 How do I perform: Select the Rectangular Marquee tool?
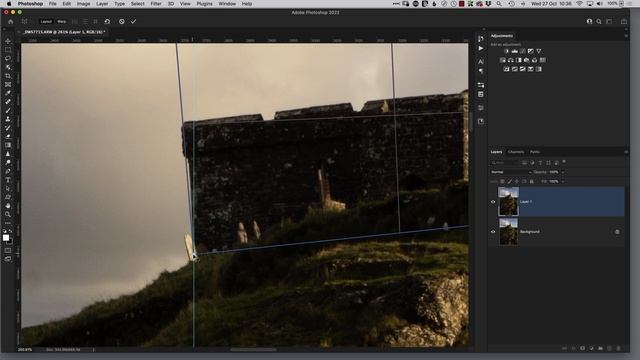[8, 50]
